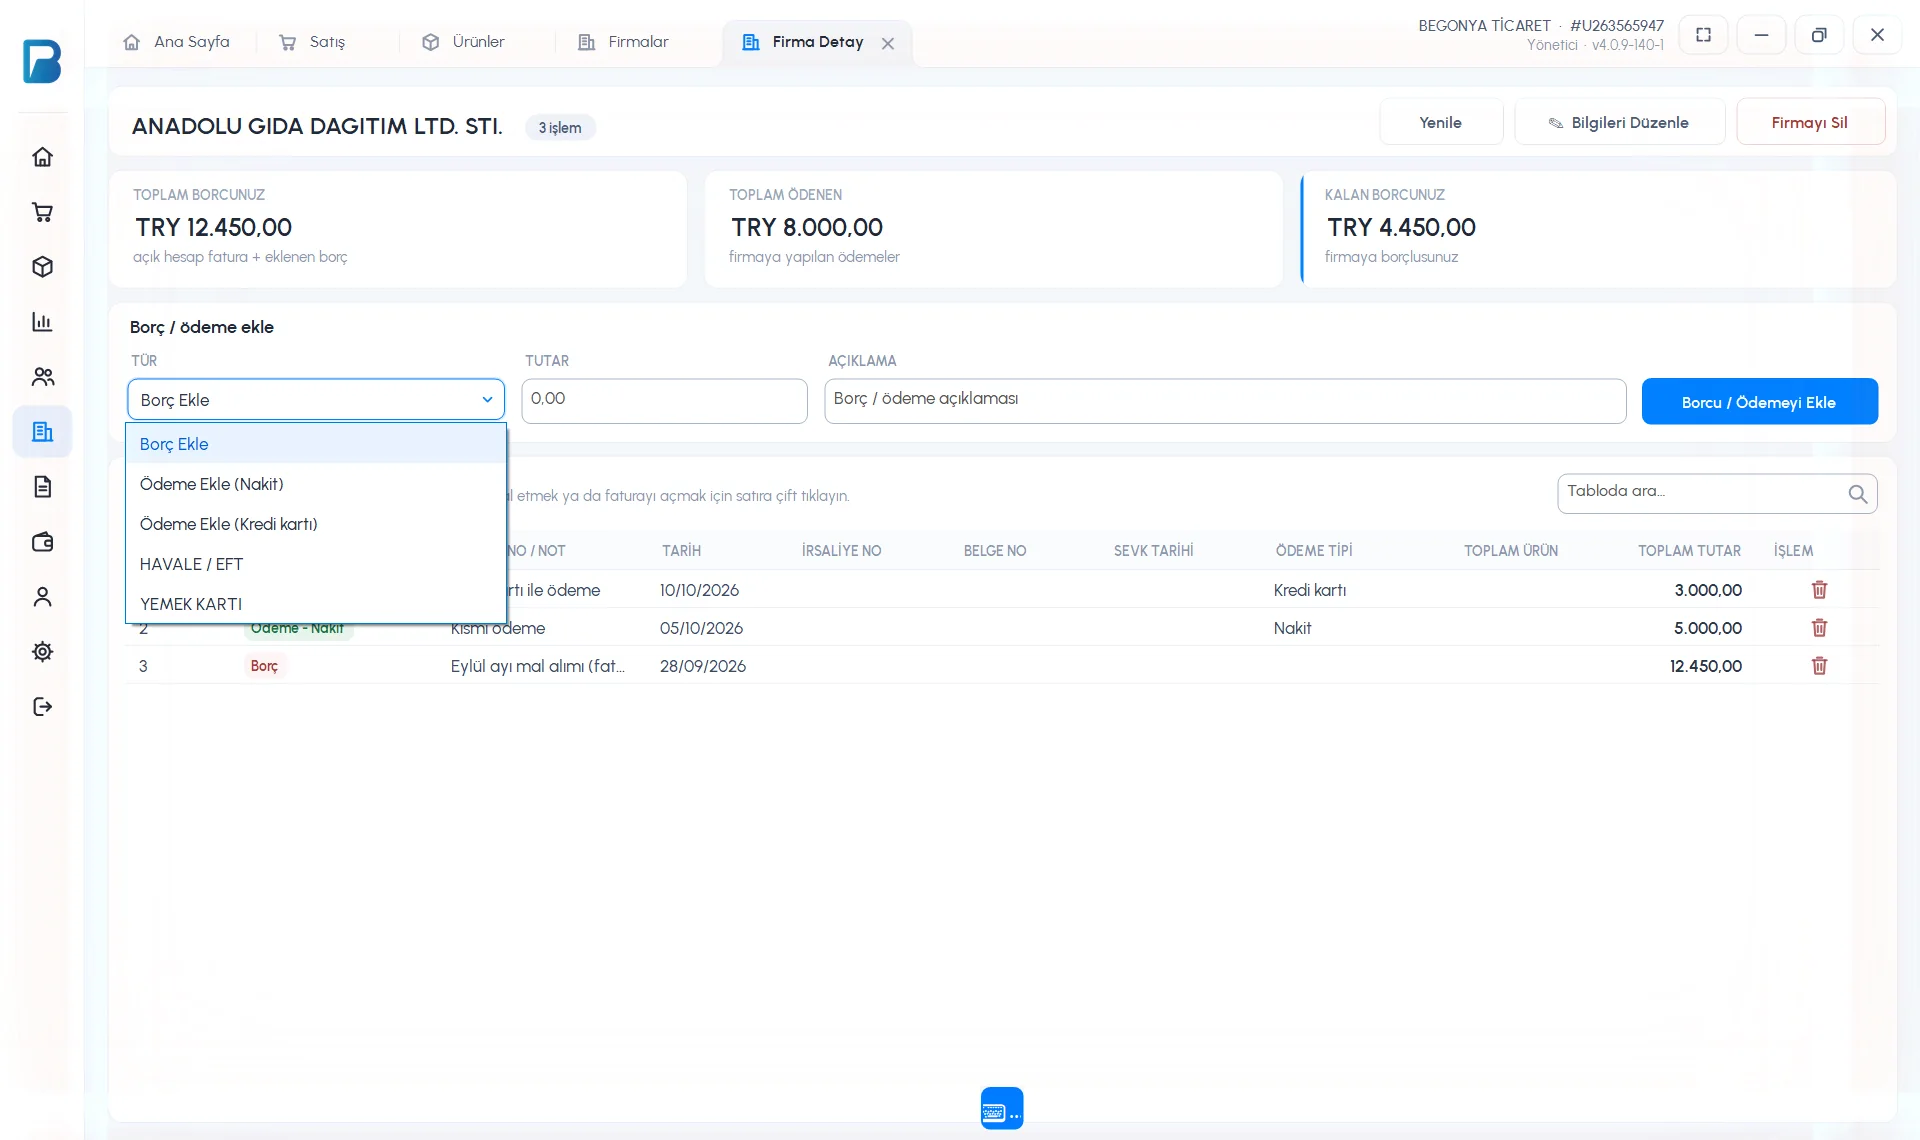The height and width of the screenshot is (1140, 1920).
Task: Click Bilgileri Düzenle button
Action: pyautogui.click(x=1619, y=122)
